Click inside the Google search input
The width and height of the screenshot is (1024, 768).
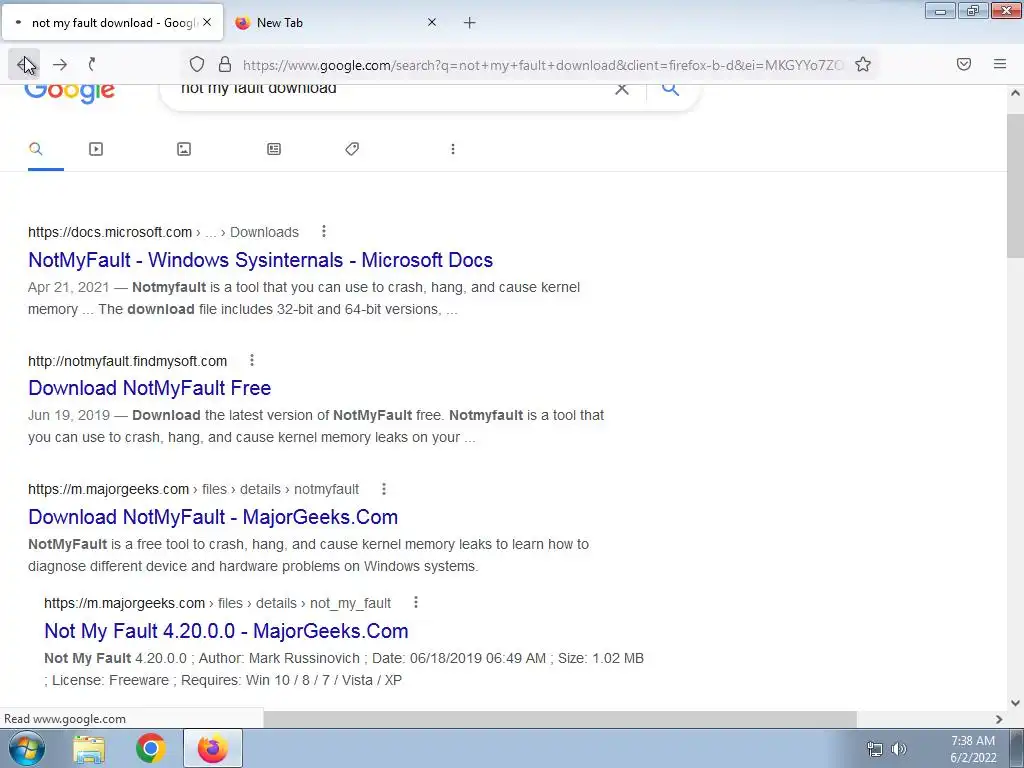point(392,89)
